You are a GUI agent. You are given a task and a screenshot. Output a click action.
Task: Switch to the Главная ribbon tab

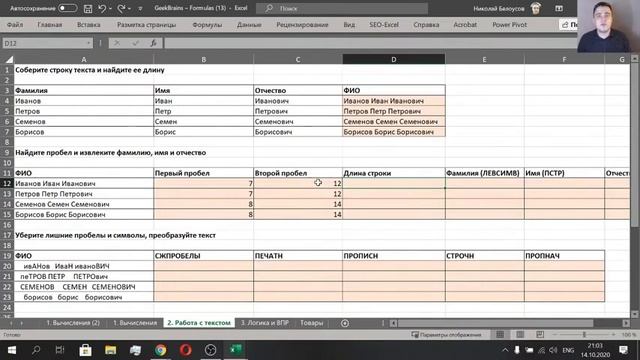pyautogui.click(x=50, y=25)
